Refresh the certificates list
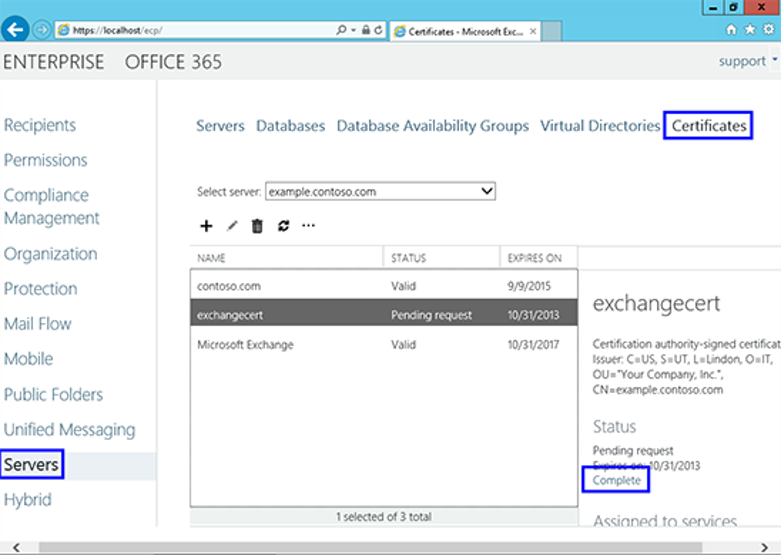Screen dimensions: 781x555 tap(283, 226)
